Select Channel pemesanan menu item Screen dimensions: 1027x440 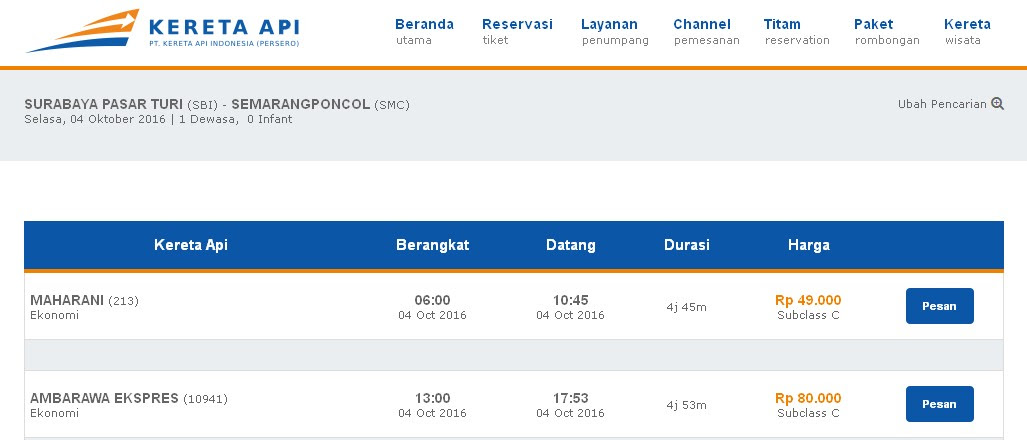pyautogui.click(x=705, y=31)
